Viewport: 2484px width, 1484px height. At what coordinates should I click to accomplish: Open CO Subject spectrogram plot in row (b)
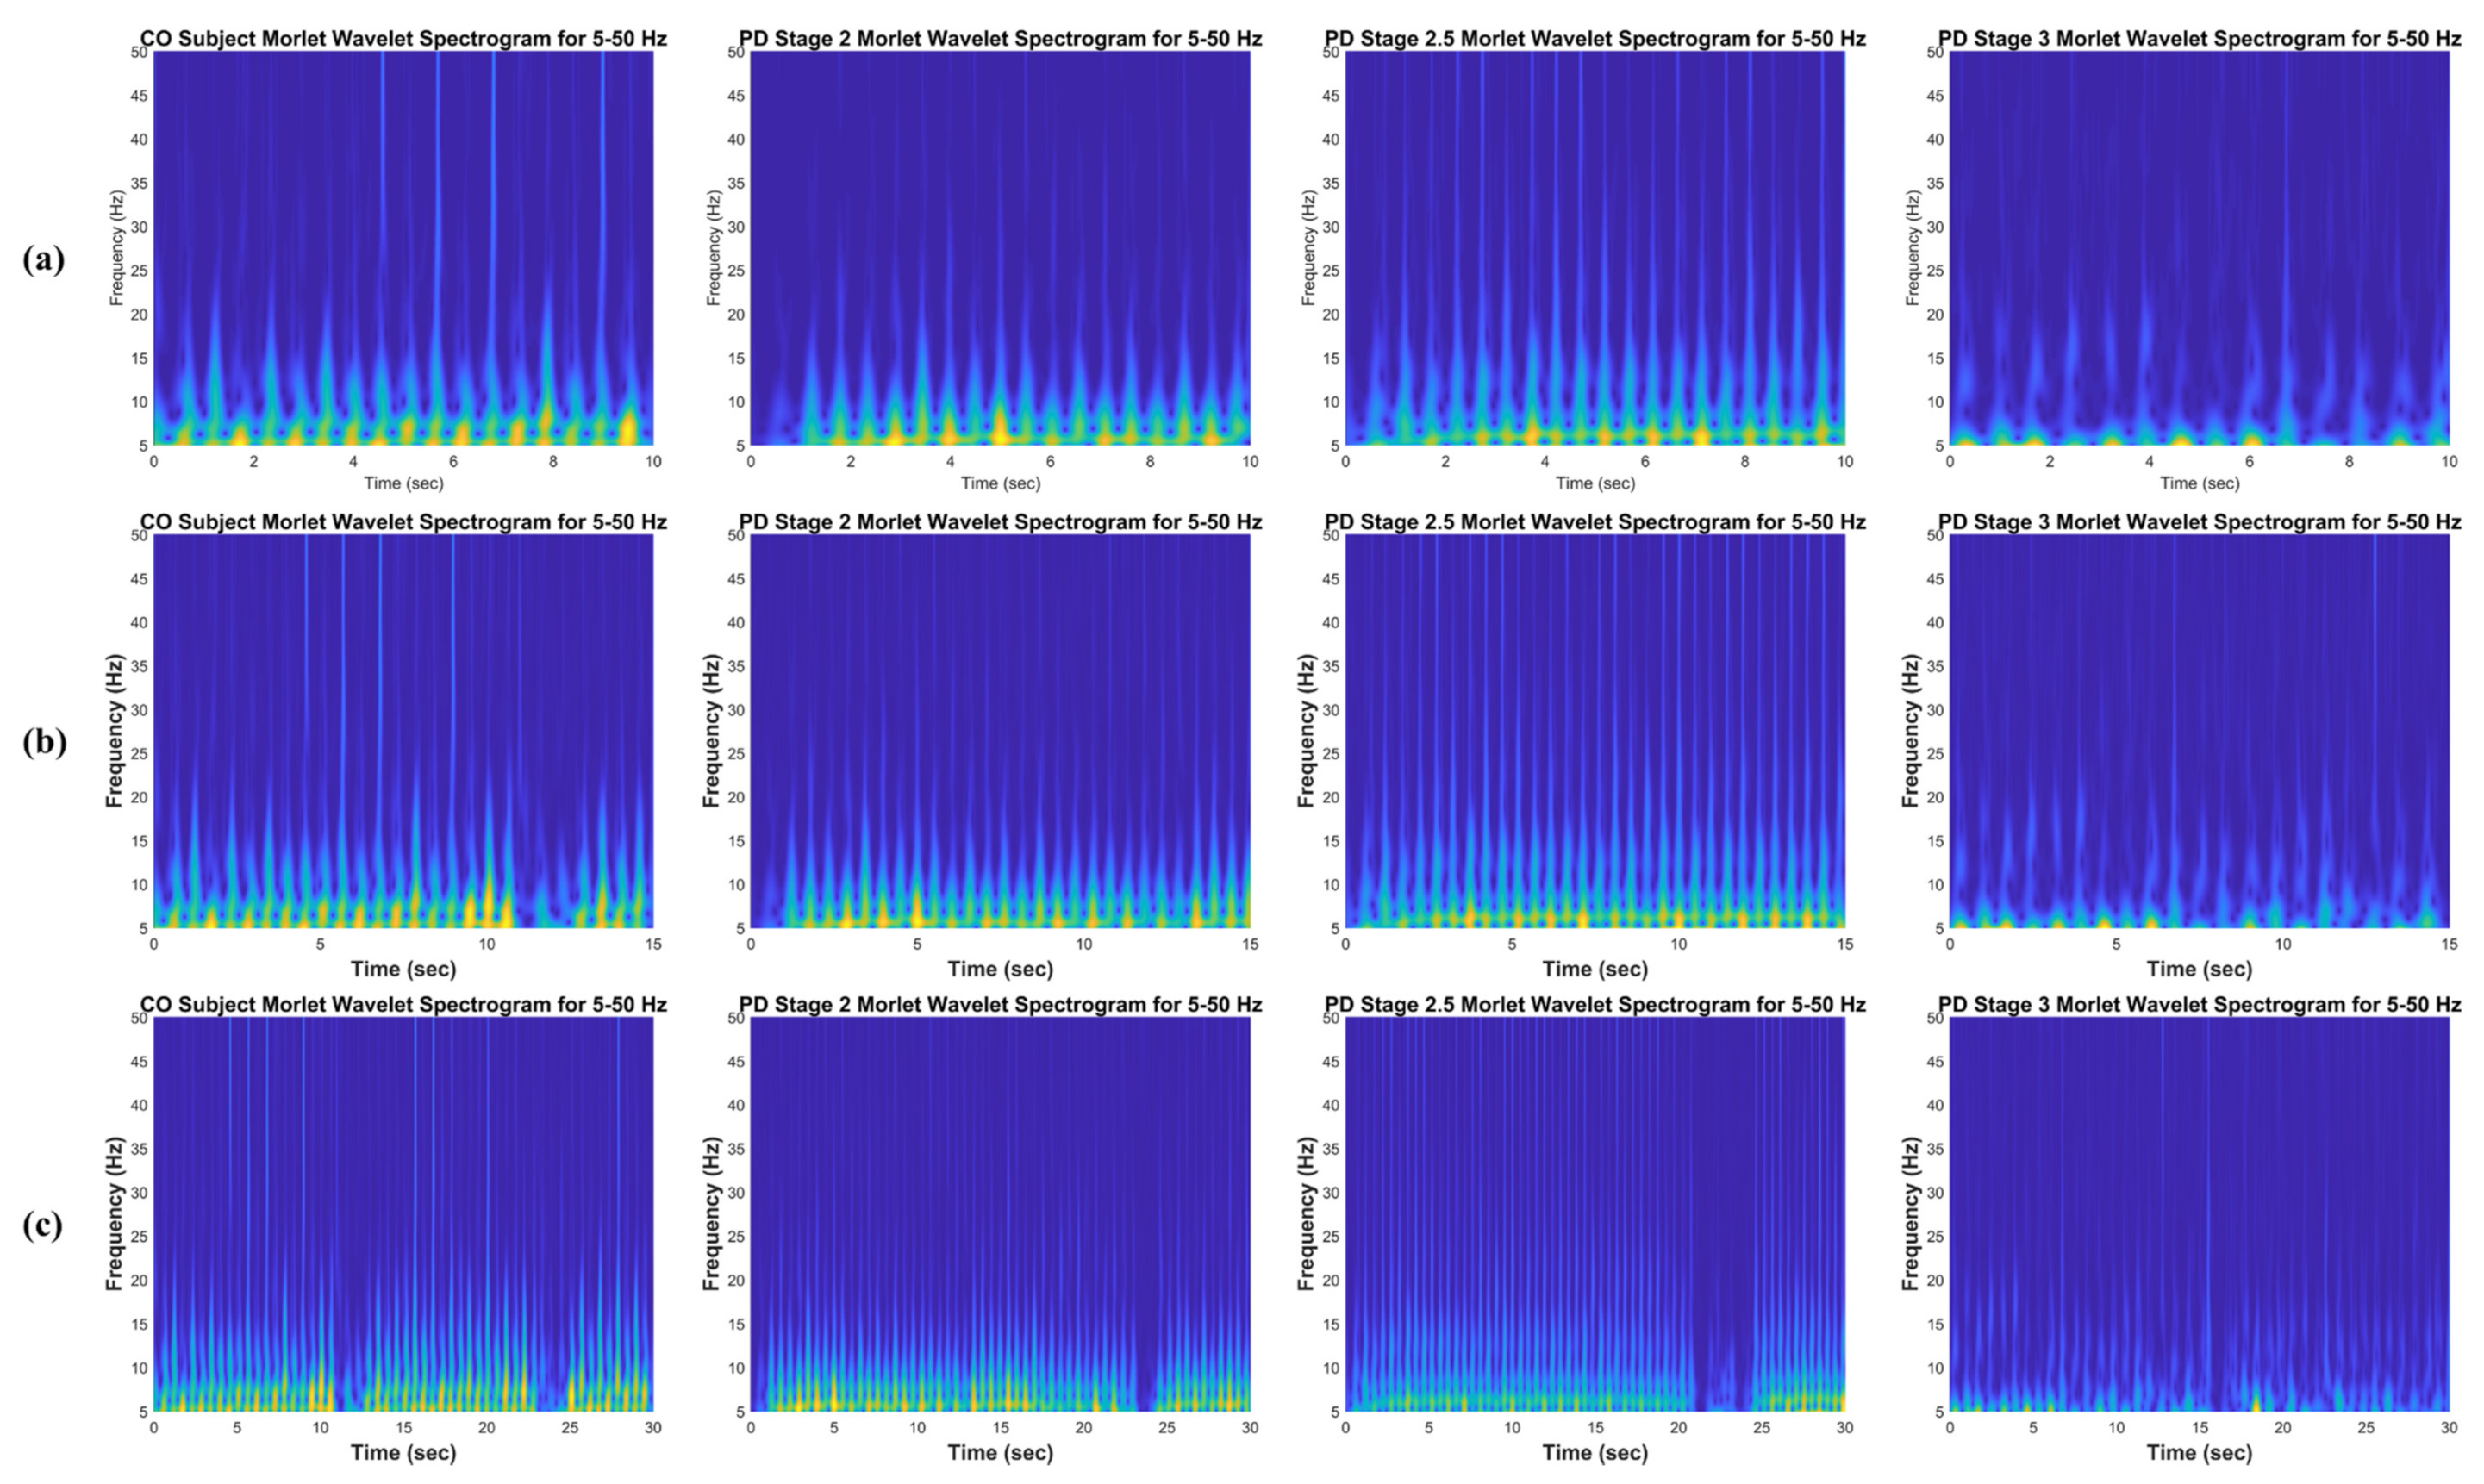point(403,731)
